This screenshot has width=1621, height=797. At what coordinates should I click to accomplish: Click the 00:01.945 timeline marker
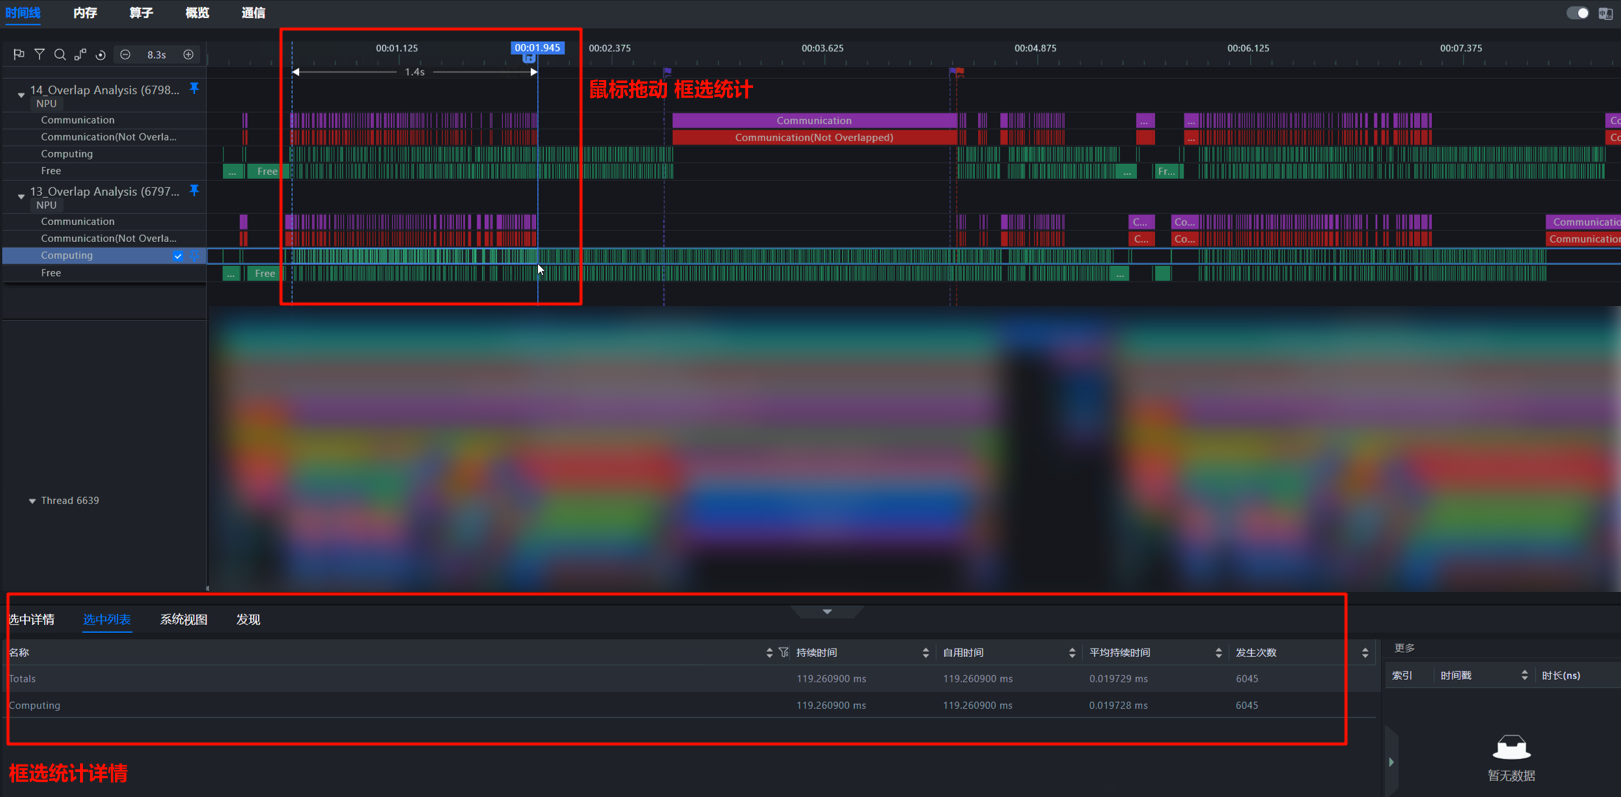[538, 48]
